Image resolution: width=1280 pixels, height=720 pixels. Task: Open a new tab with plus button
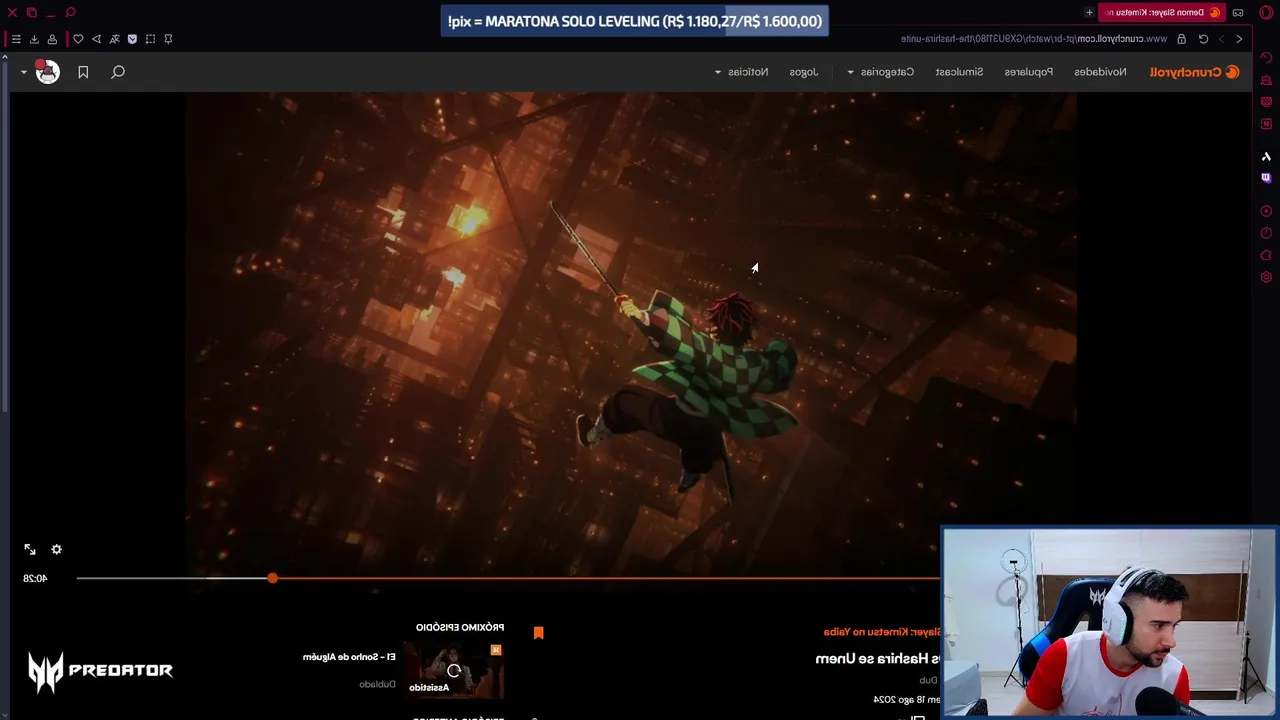[1089, 12]
